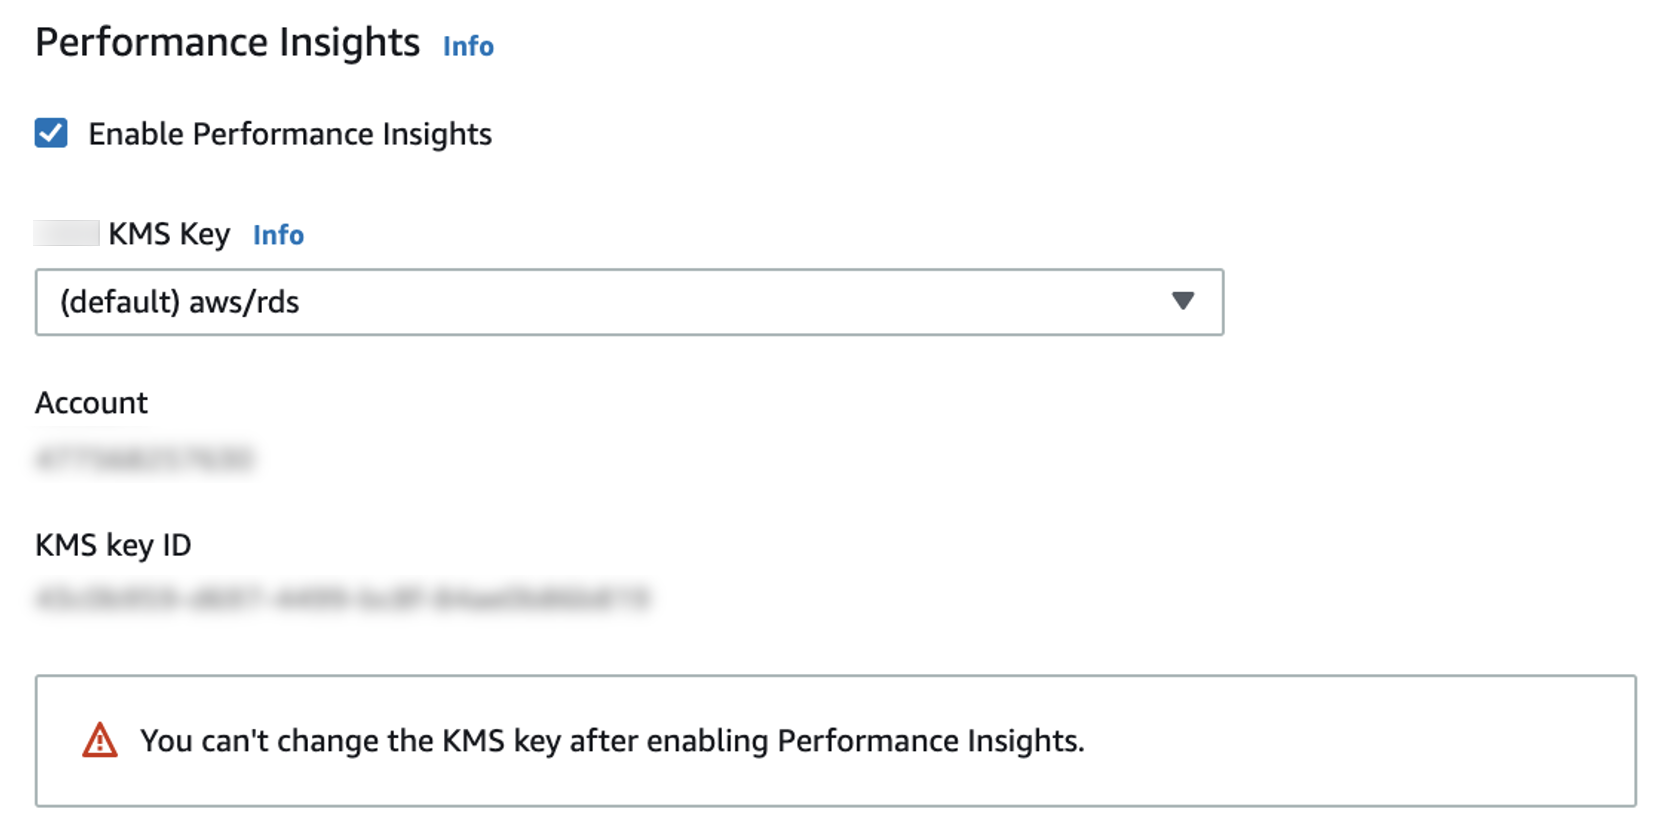Click the middle of the KMS Key select field
Screen dimensions: 1666x836
coord(629,302)
